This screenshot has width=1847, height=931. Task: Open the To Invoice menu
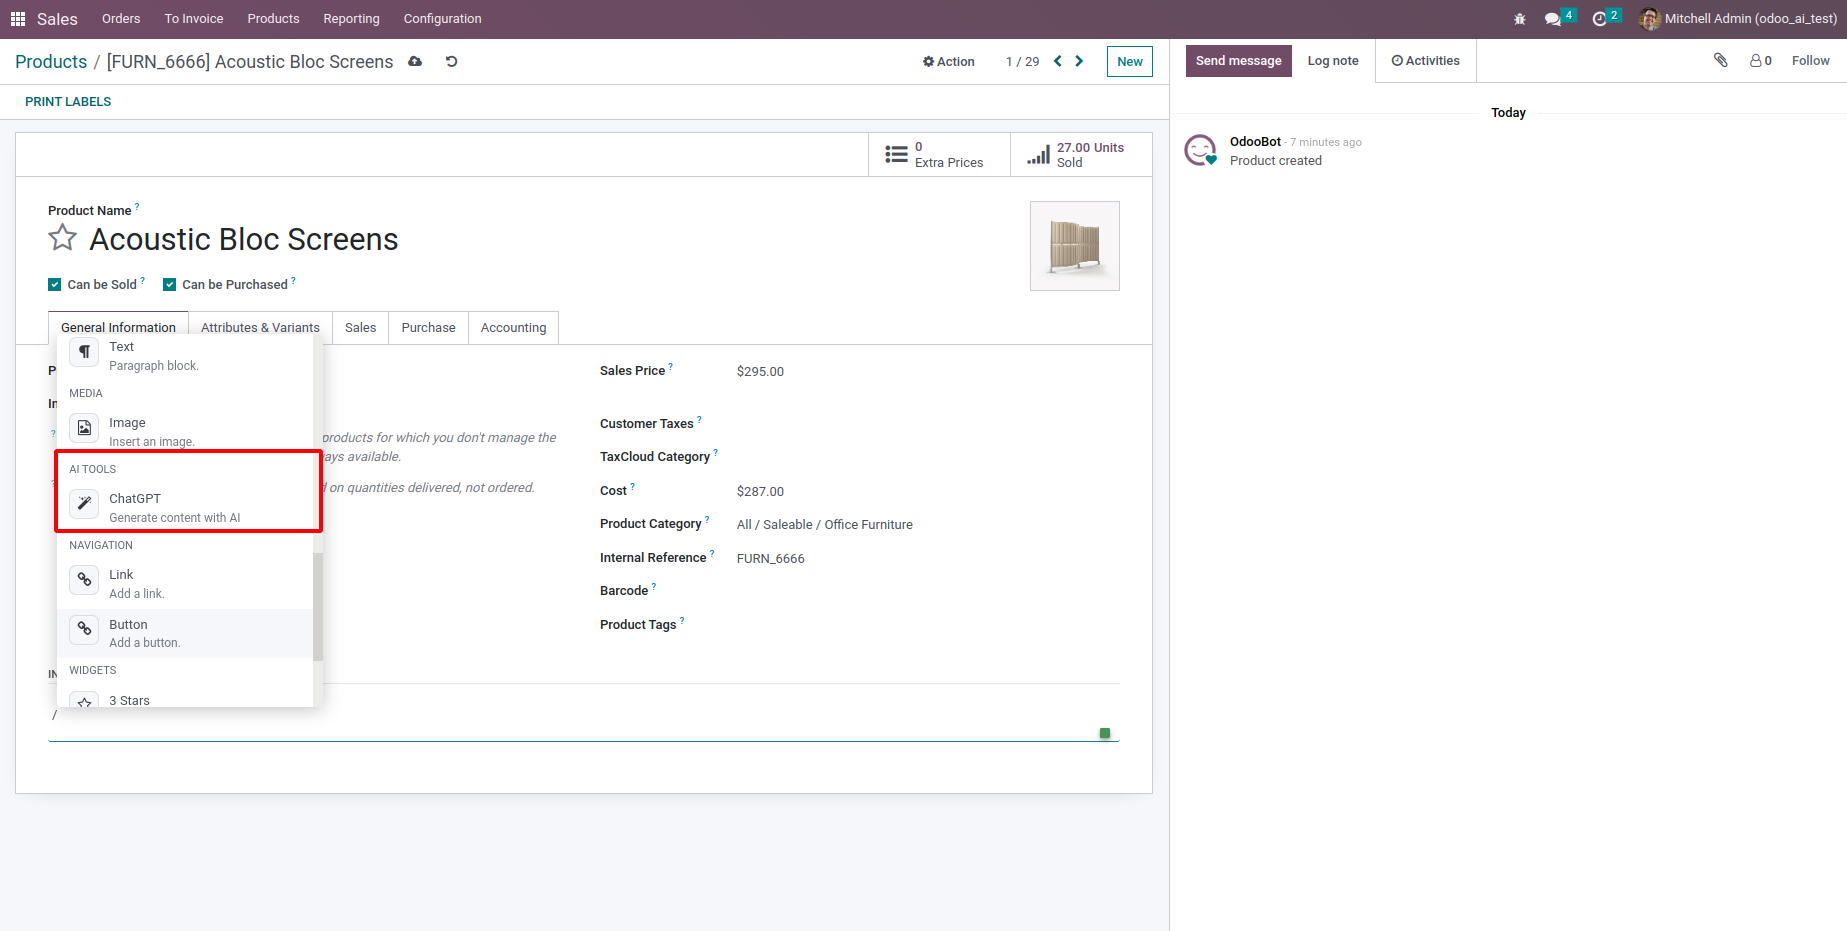pyautogui.click(x=194, y=19)
